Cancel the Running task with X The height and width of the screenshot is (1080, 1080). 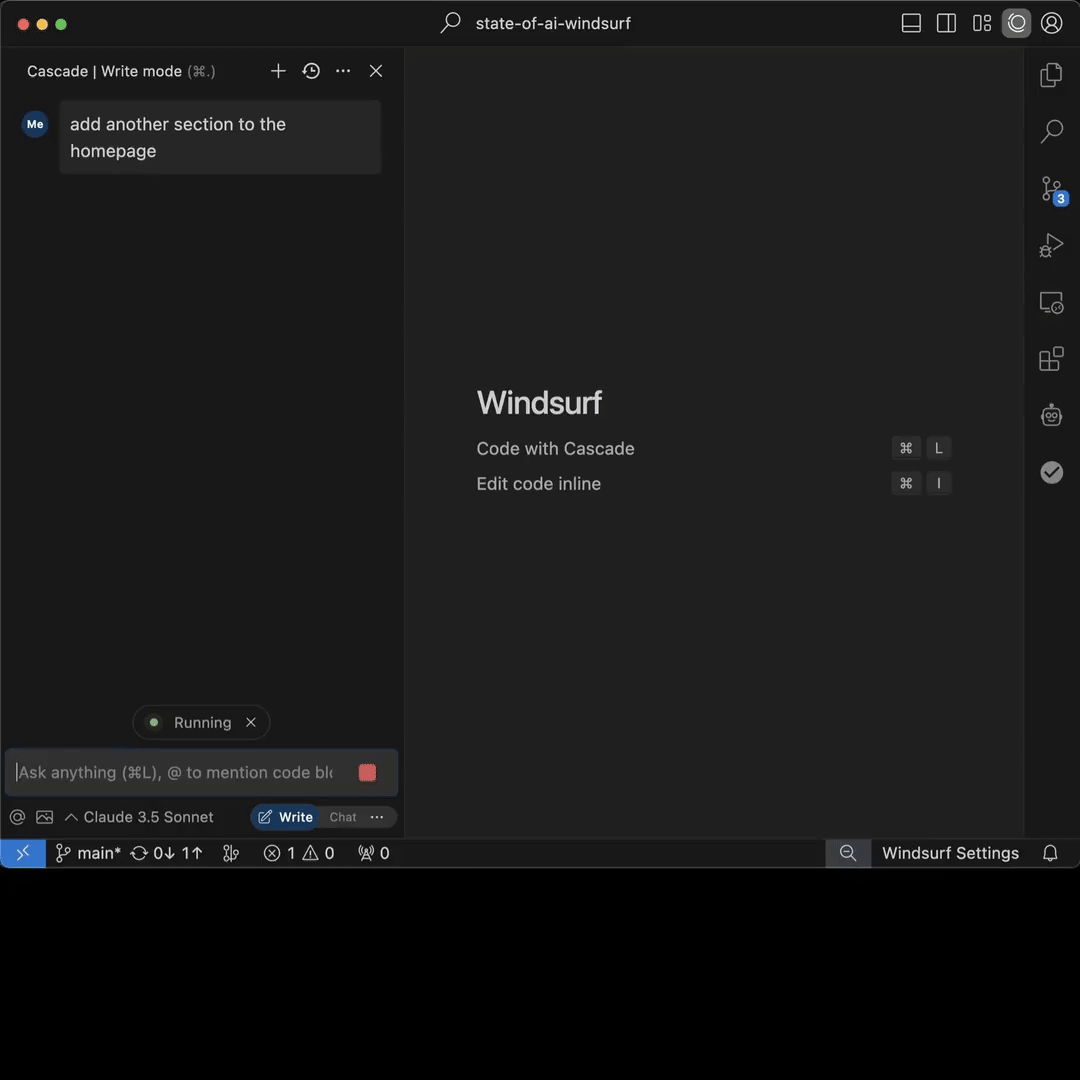(251, 722)
